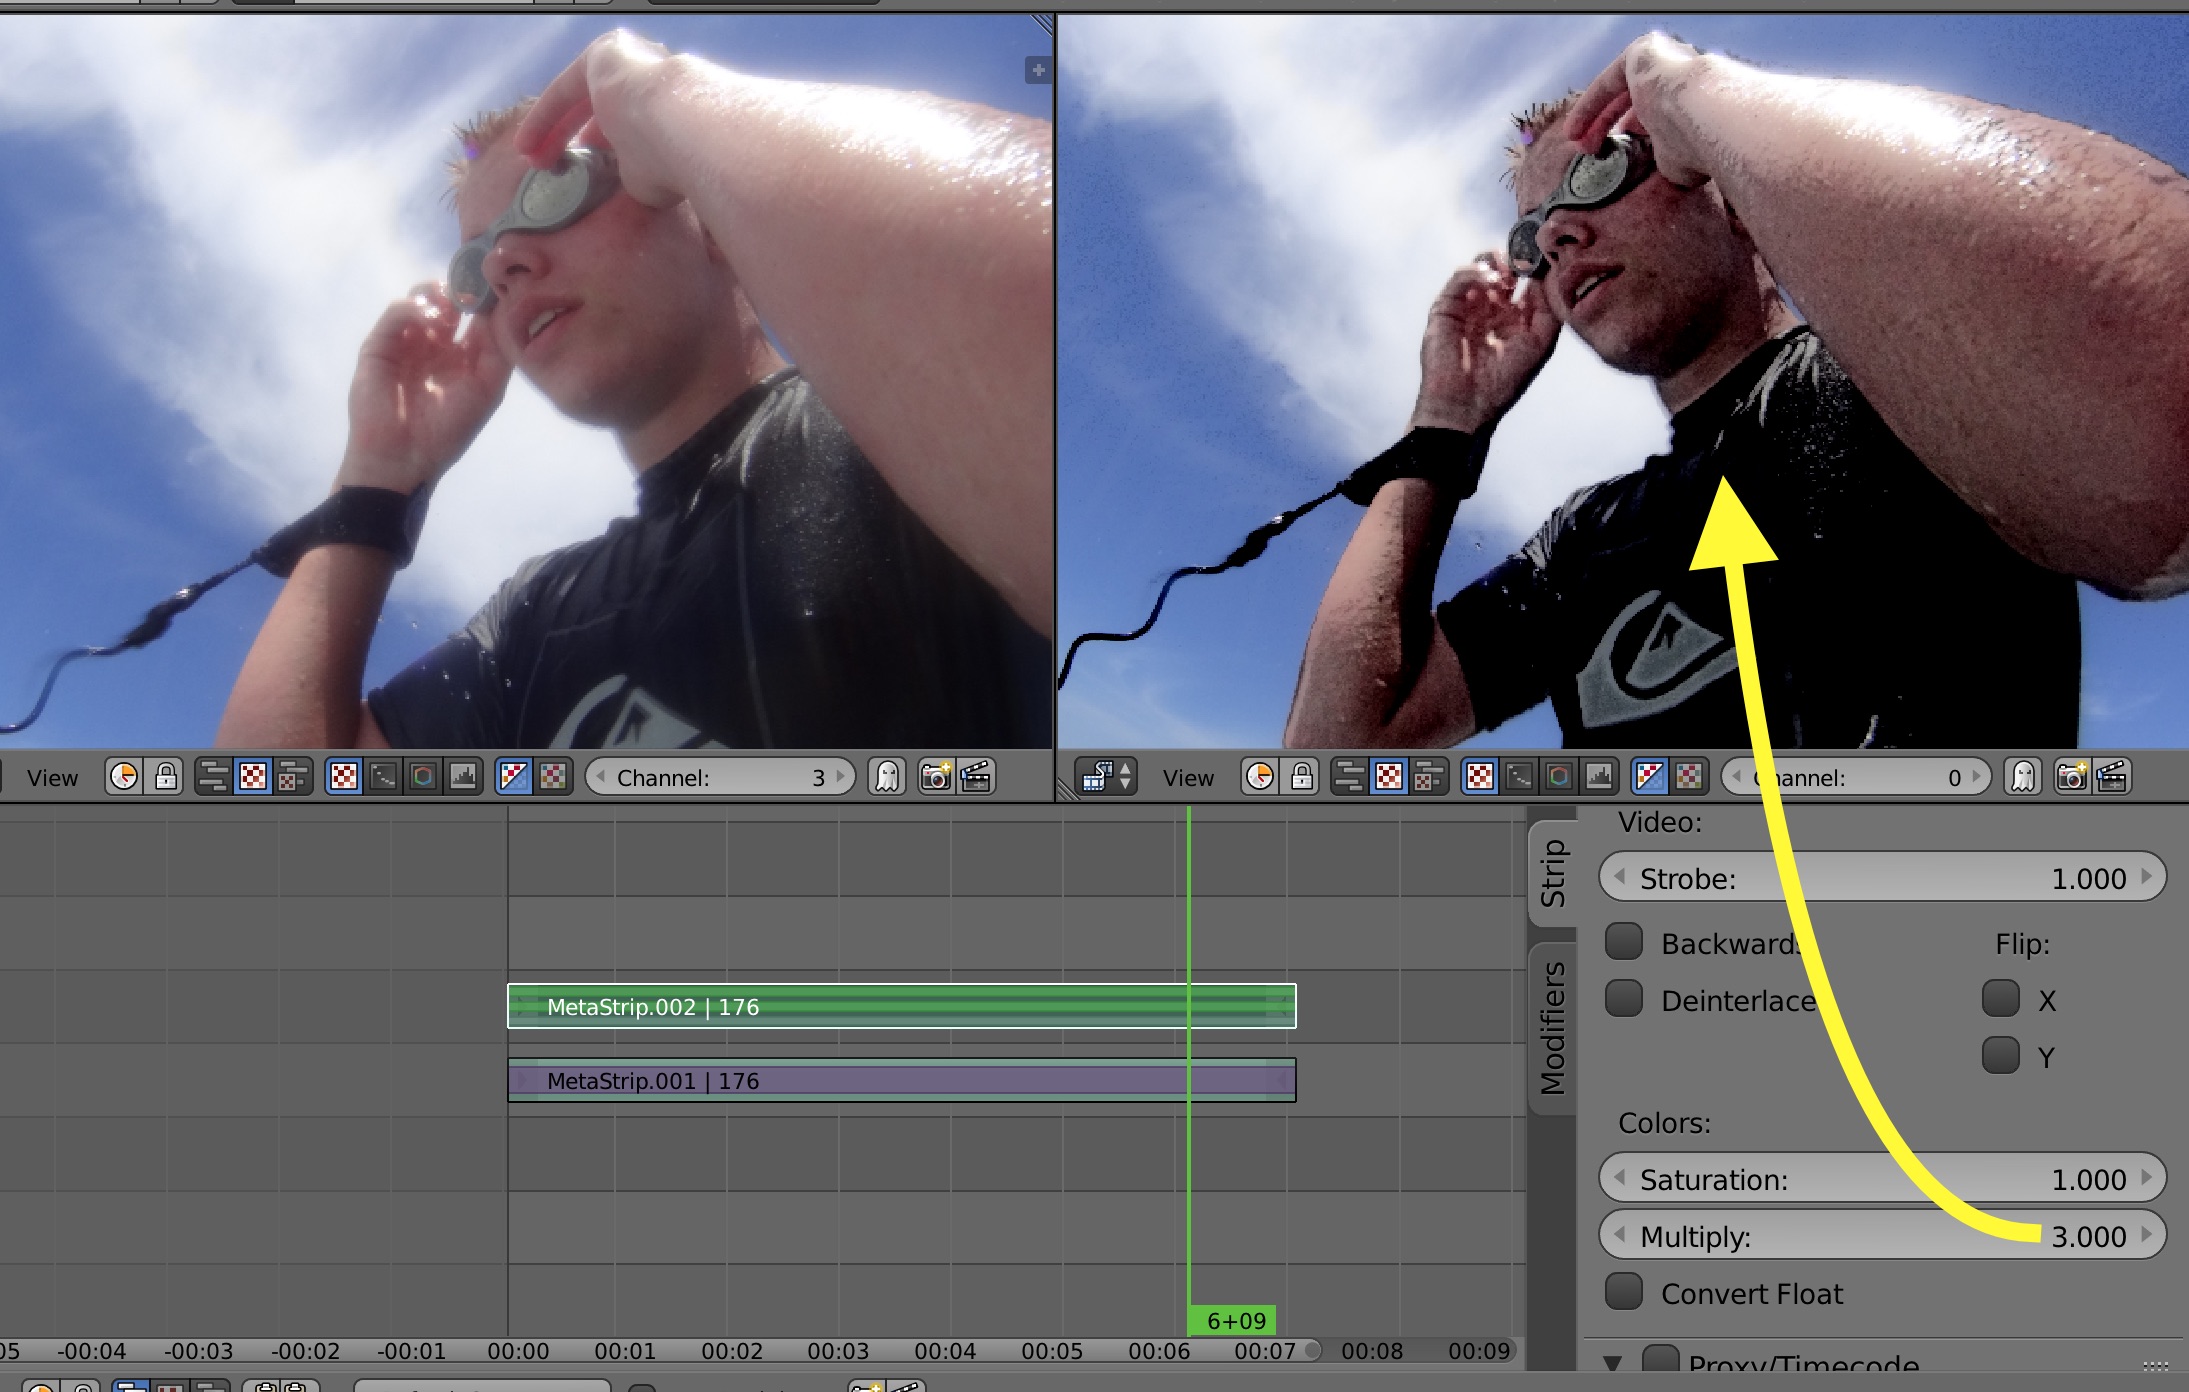The height and width of the screenshot is (1392, 2189).
Task: Select the MetaStrip.001 strip in the timeline
Action: [x=900, y=1081]
